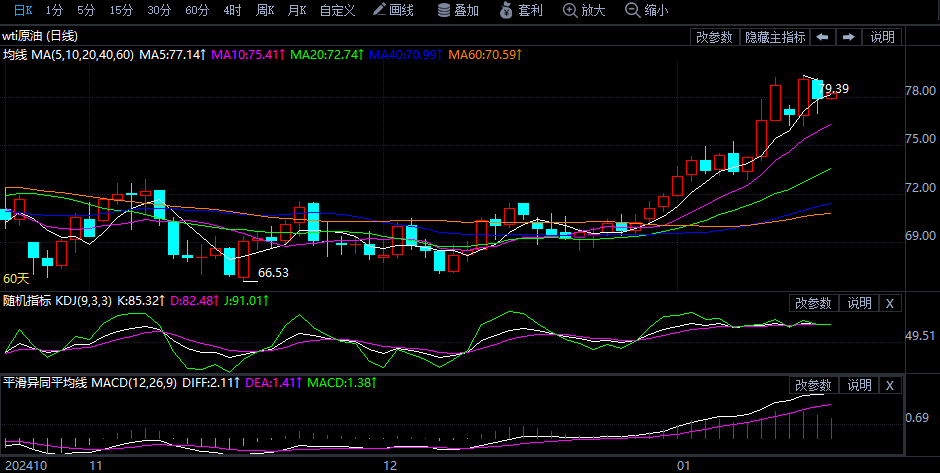The image size is (940, 473).
Task: Click the right arrow indicator button
Action: tap(848, 37)
